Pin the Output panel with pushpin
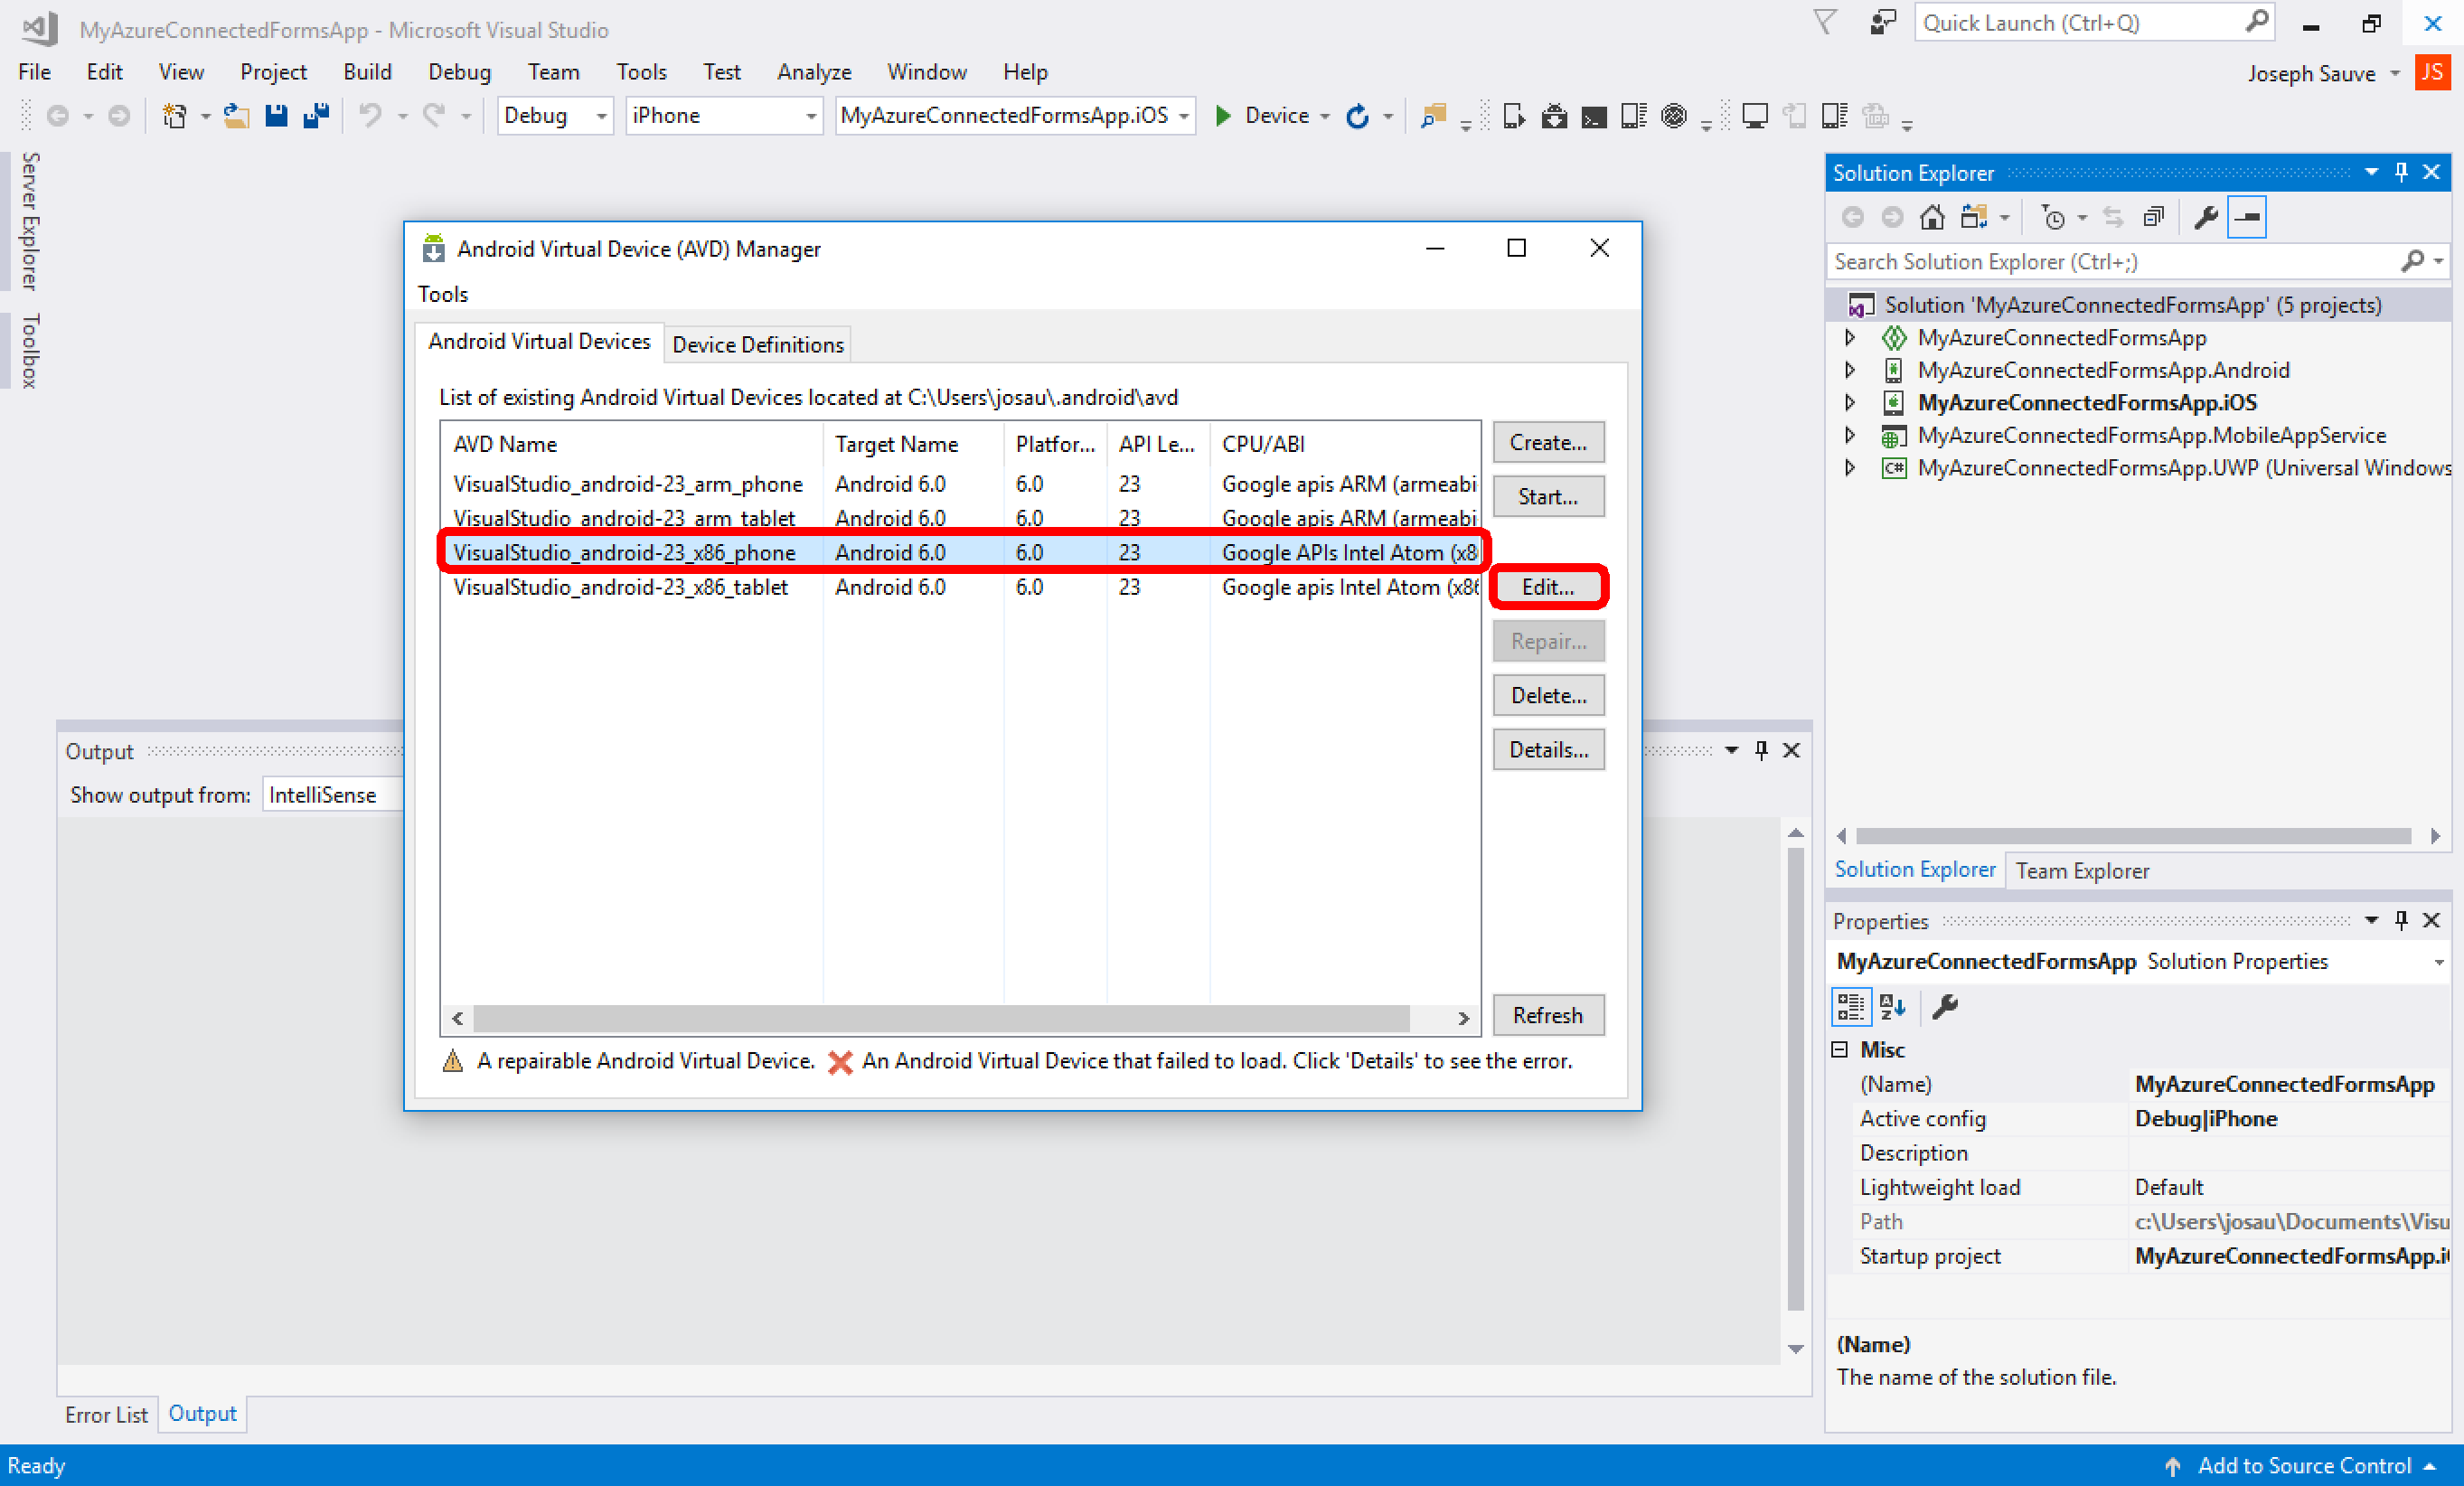The image size is (2464, 1486). coord(1762,750)
